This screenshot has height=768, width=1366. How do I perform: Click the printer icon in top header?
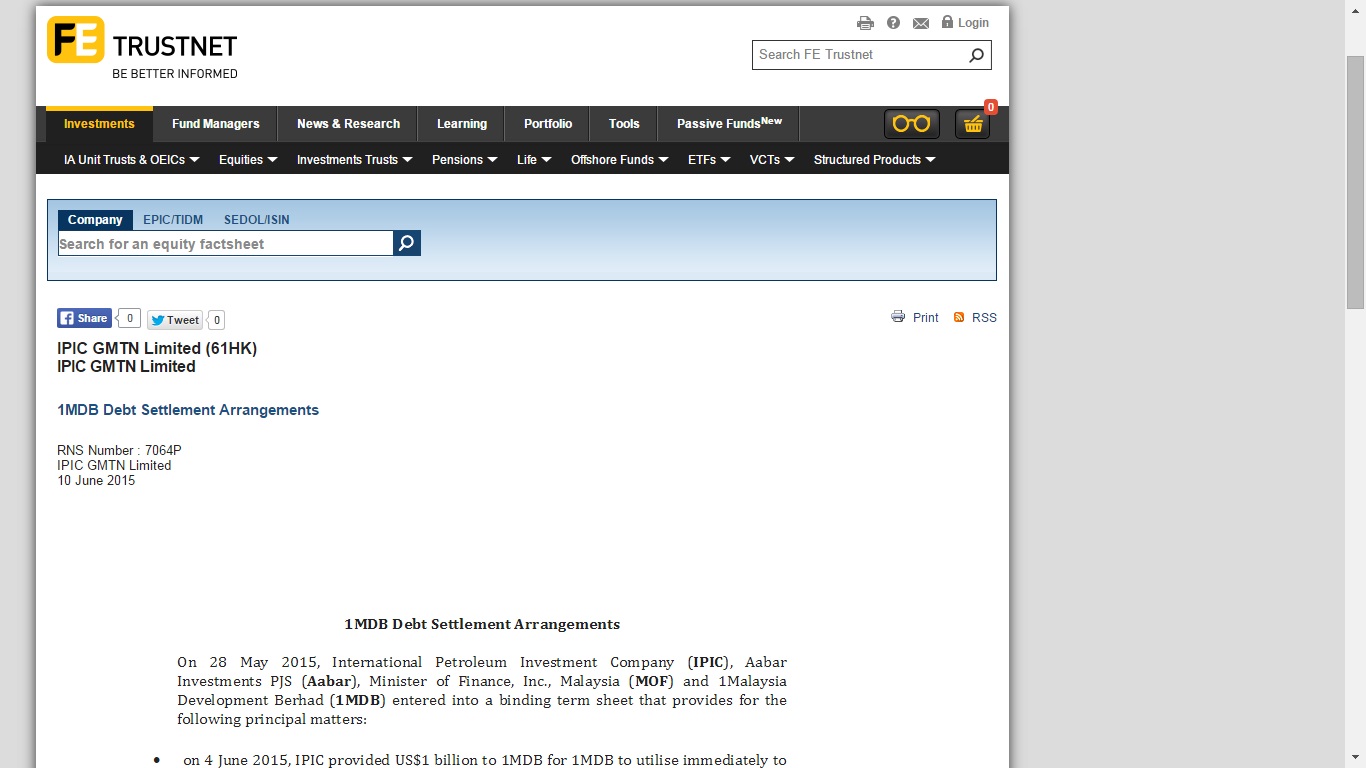coord(865,23)
